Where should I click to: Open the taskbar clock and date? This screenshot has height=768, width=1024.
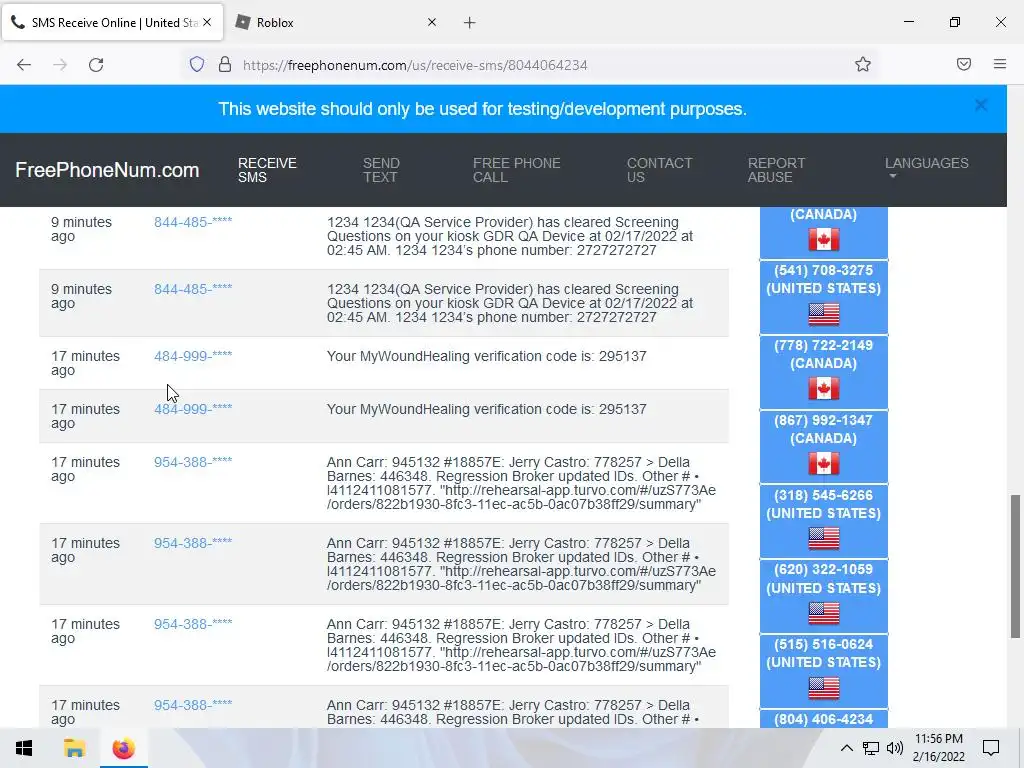(938, 748)
